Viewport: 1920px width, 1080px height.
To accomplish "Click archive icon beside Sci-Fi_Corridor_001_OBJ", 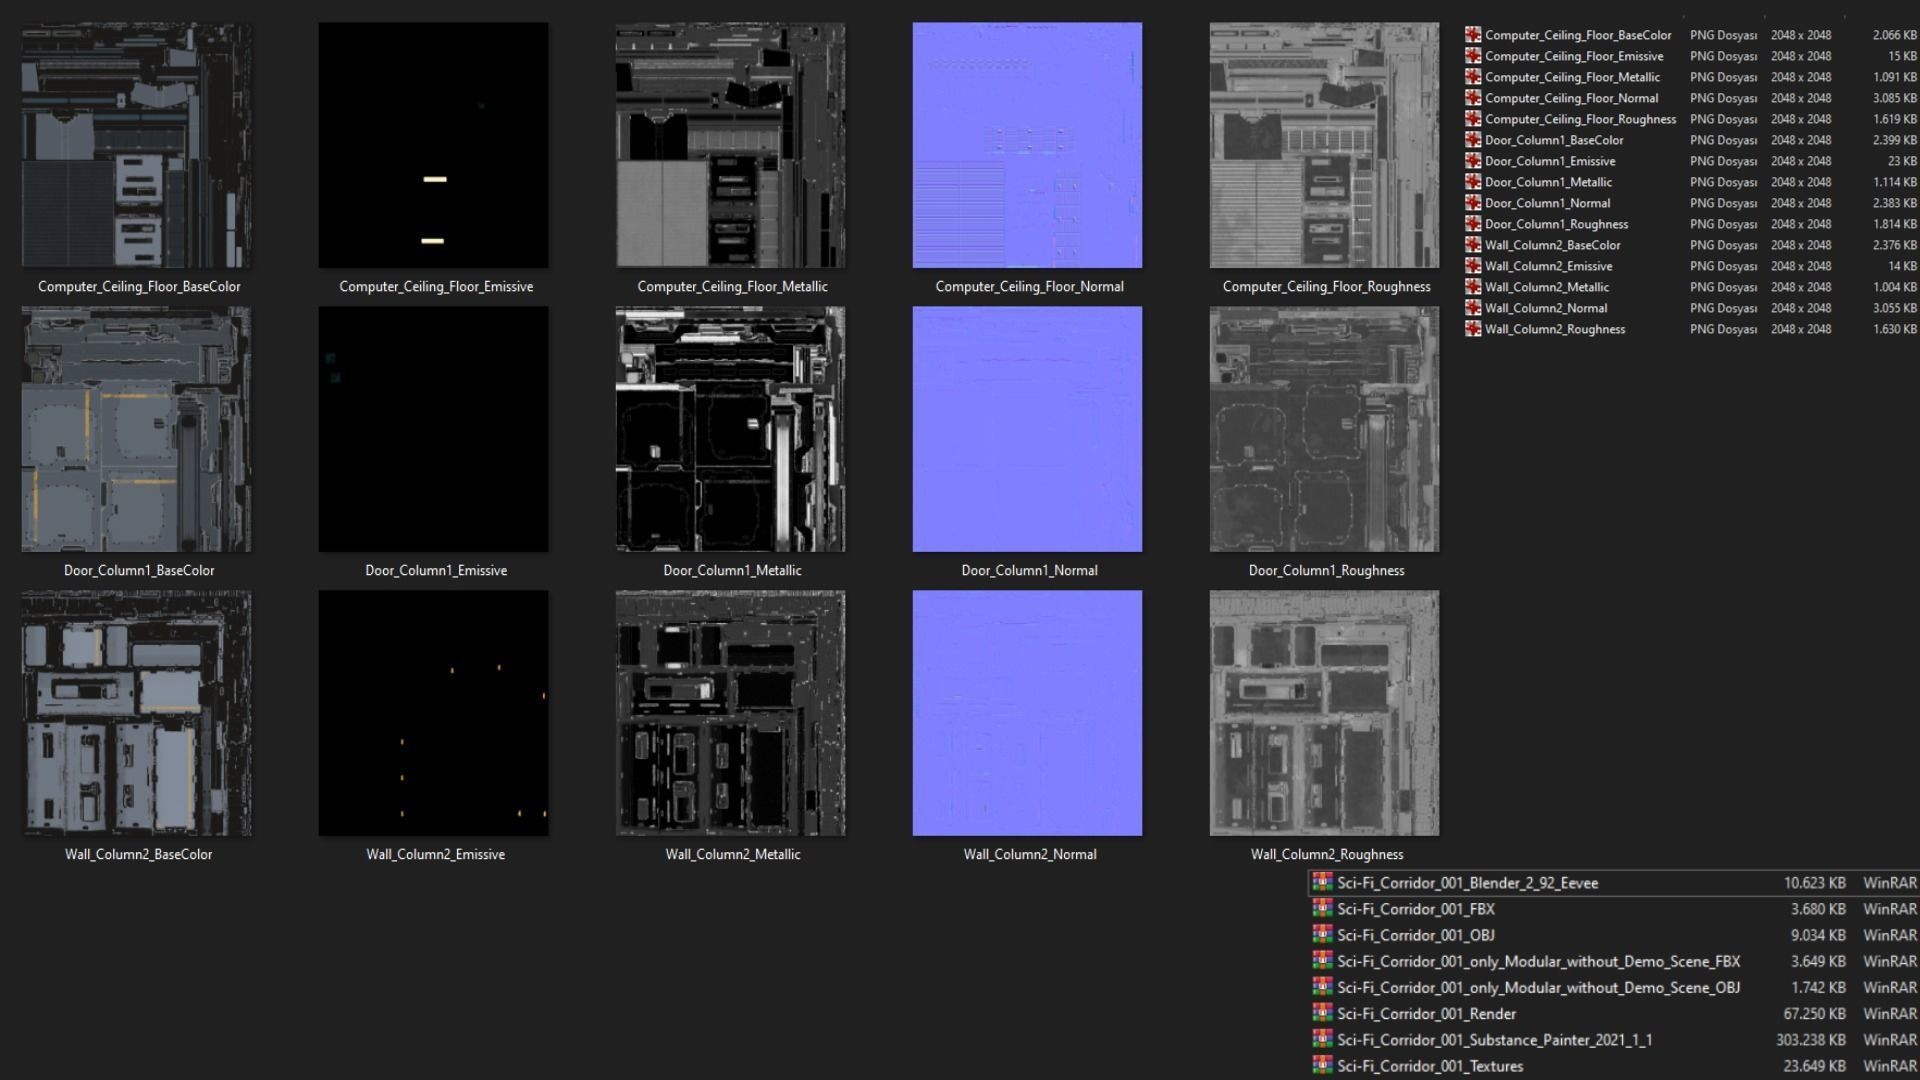I will click(x=1322, y=934).
